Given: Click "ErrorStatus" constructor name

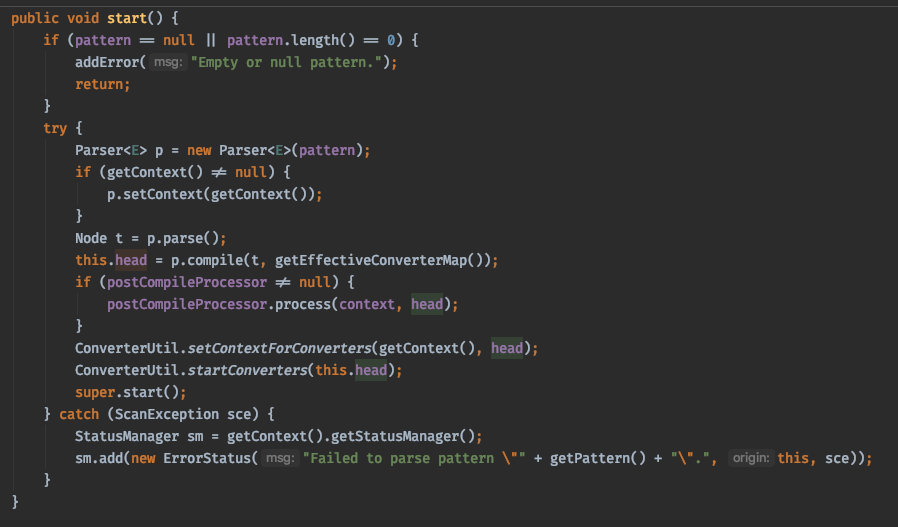Looking at the screenshot, I should [207, 458].
